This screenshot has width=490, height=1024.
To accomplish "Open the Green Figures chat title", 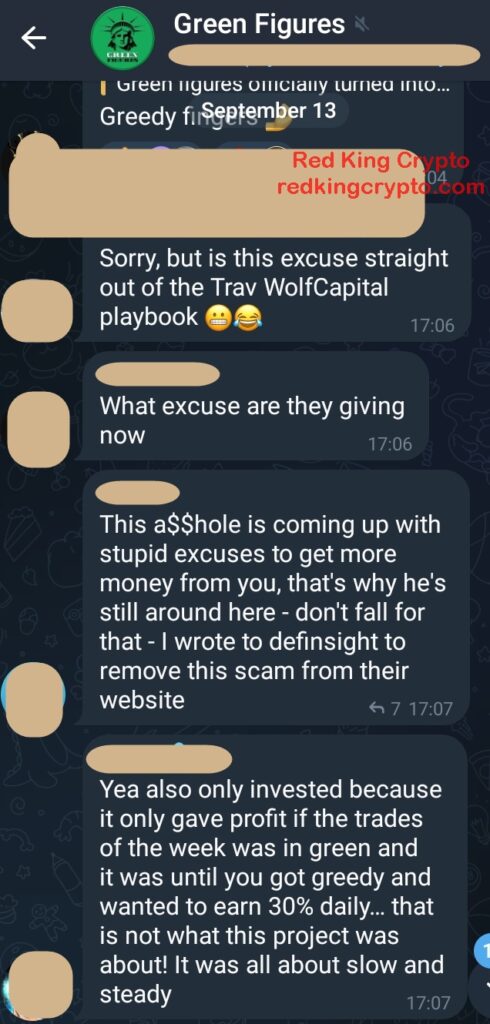I will tap(259, 24).
